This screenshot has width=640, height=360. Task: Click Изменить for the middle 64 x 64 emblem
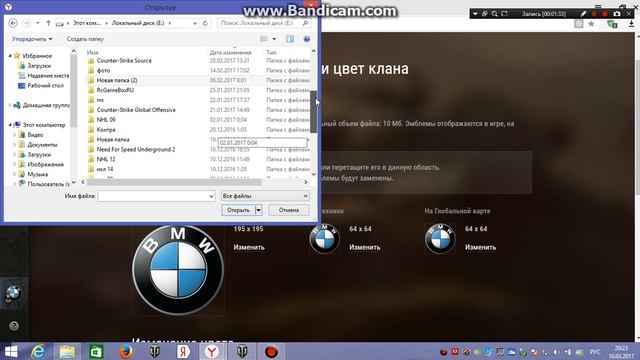tap(364, 247)
